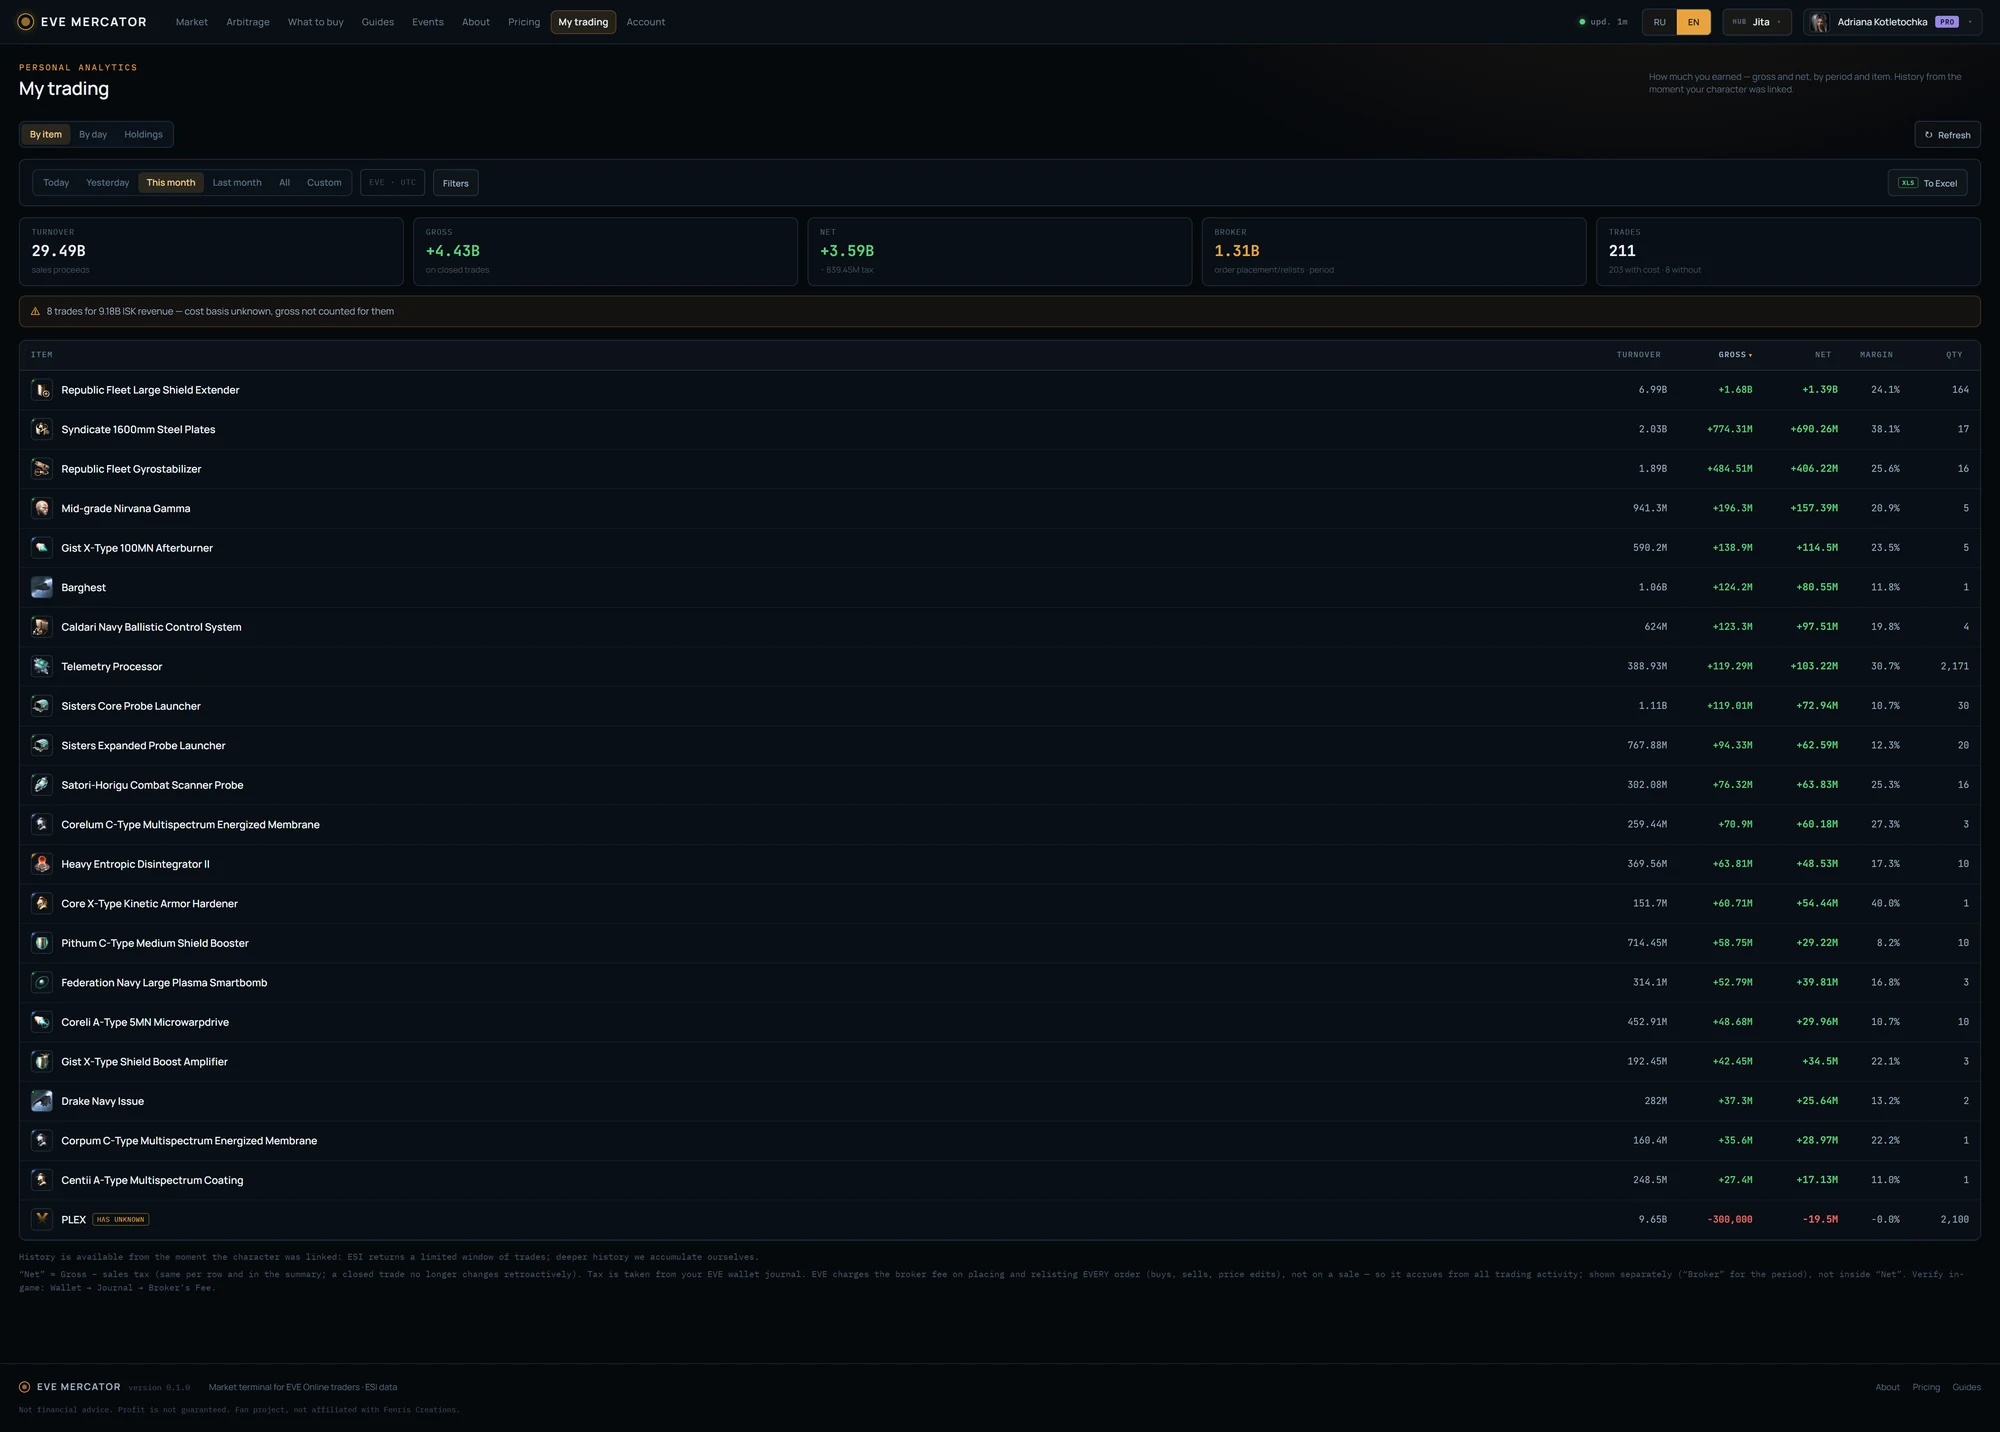The height and width of the screenshot is (1432, 2000).
Task: Click the Mid-grade Nirvana Gamma implant icon
Action: [x=42, y=508]
